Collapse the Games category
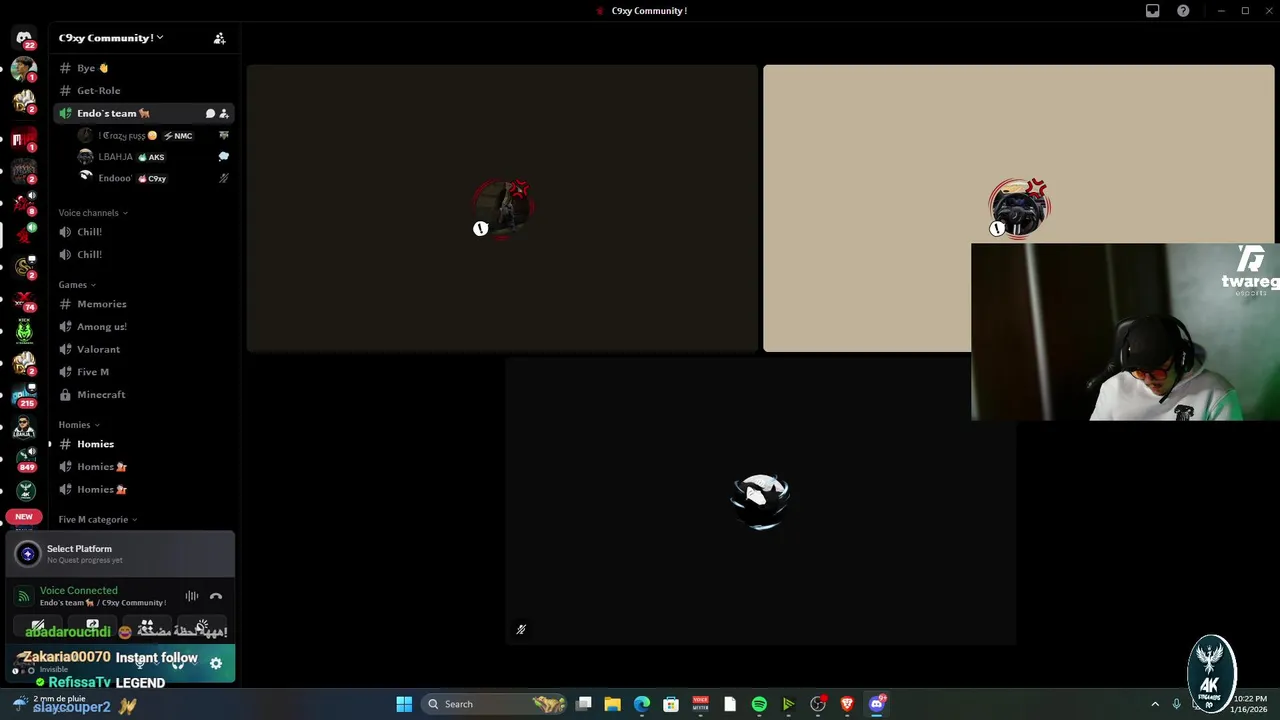The image size is (1280, 720). pos(77,285)
